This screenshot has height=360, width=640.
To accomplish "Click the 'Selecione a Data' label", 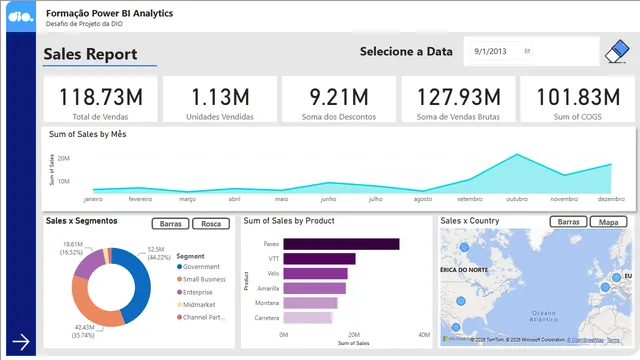I will 406,51.
